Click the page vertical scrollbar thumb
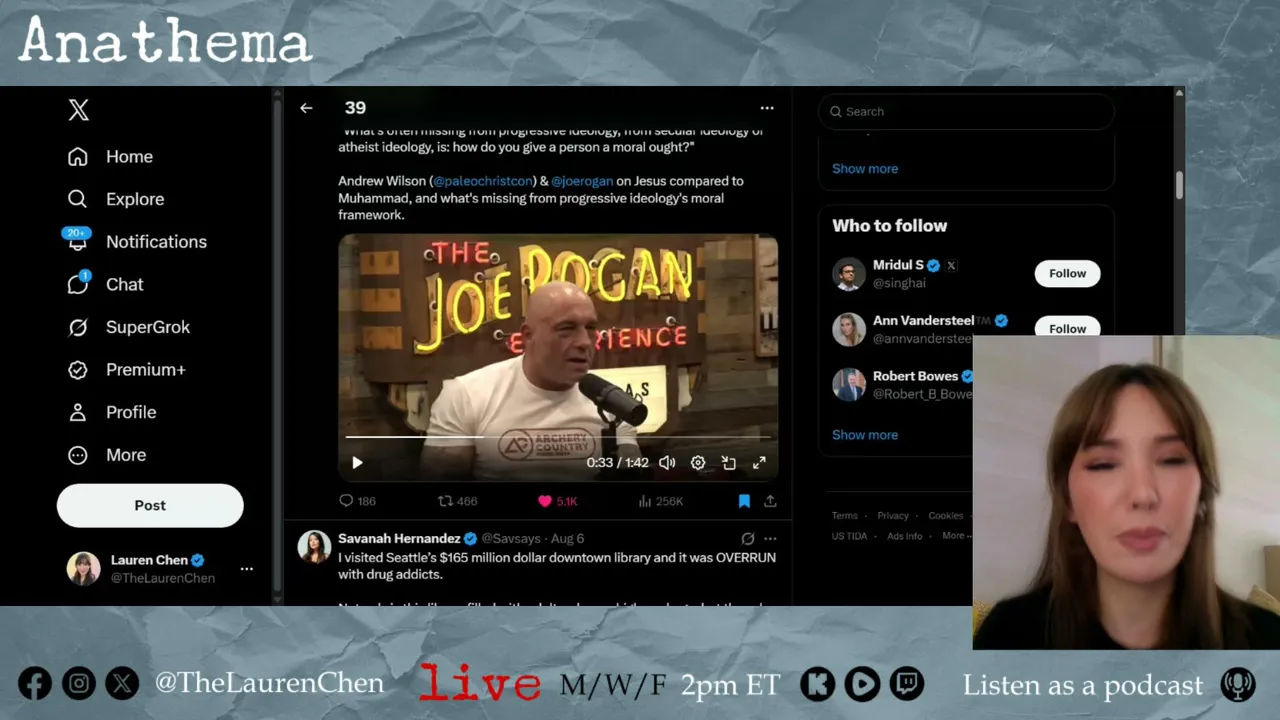 click(x=1179, y=184)
